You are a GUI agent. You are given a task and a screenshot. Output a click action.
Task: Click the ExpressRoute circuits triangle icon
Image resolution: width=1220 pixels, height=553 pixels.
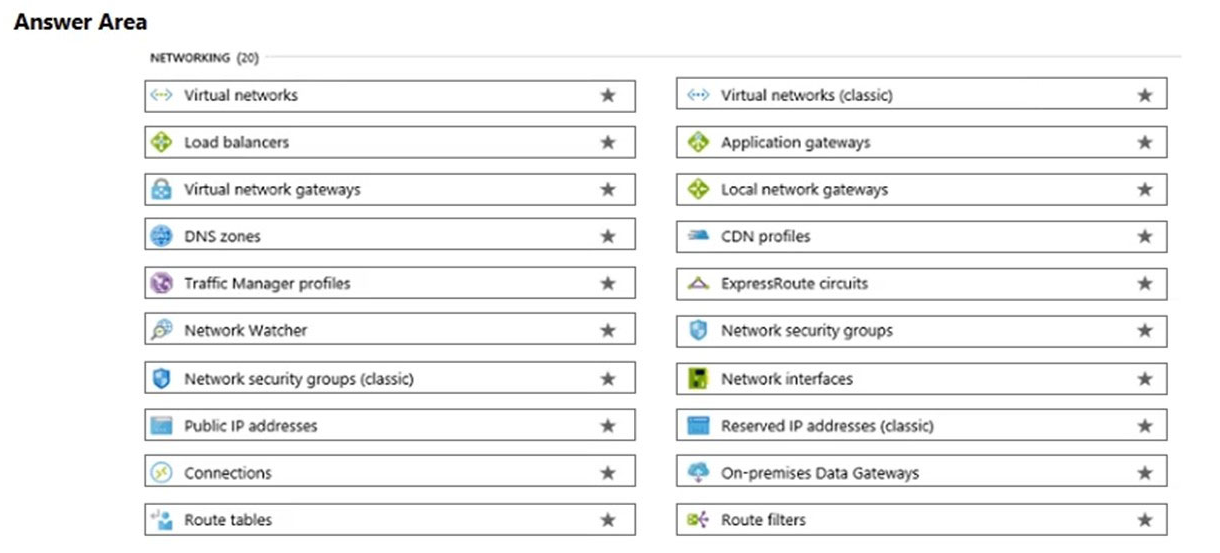pos(698,284)
